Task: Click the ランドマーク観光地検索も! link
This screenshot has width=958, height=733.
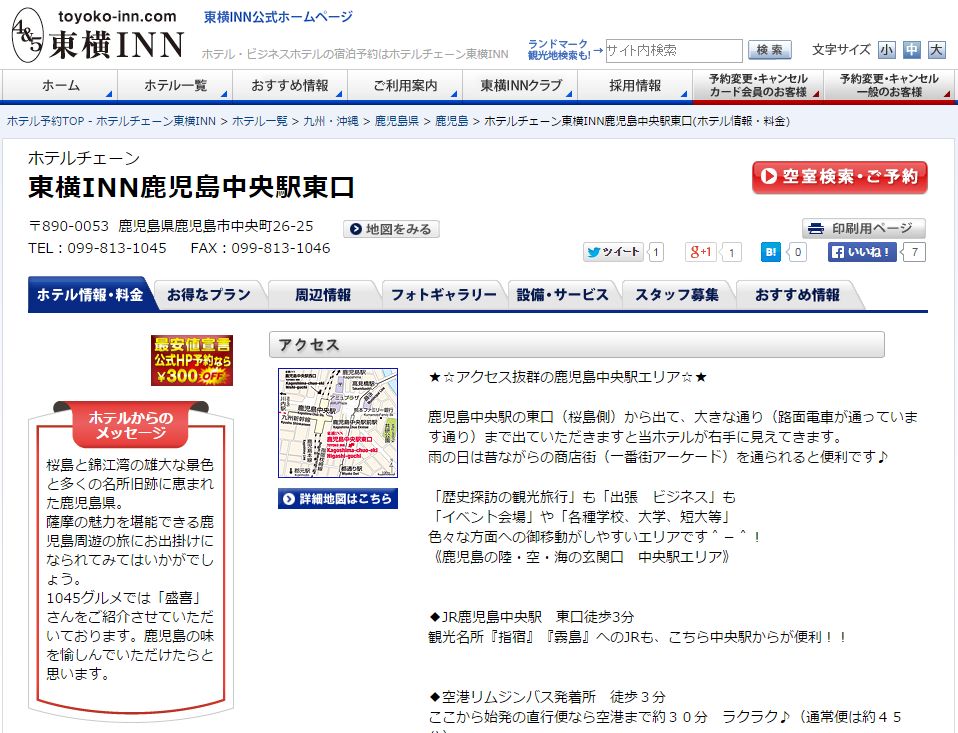Action: (558, 49)
